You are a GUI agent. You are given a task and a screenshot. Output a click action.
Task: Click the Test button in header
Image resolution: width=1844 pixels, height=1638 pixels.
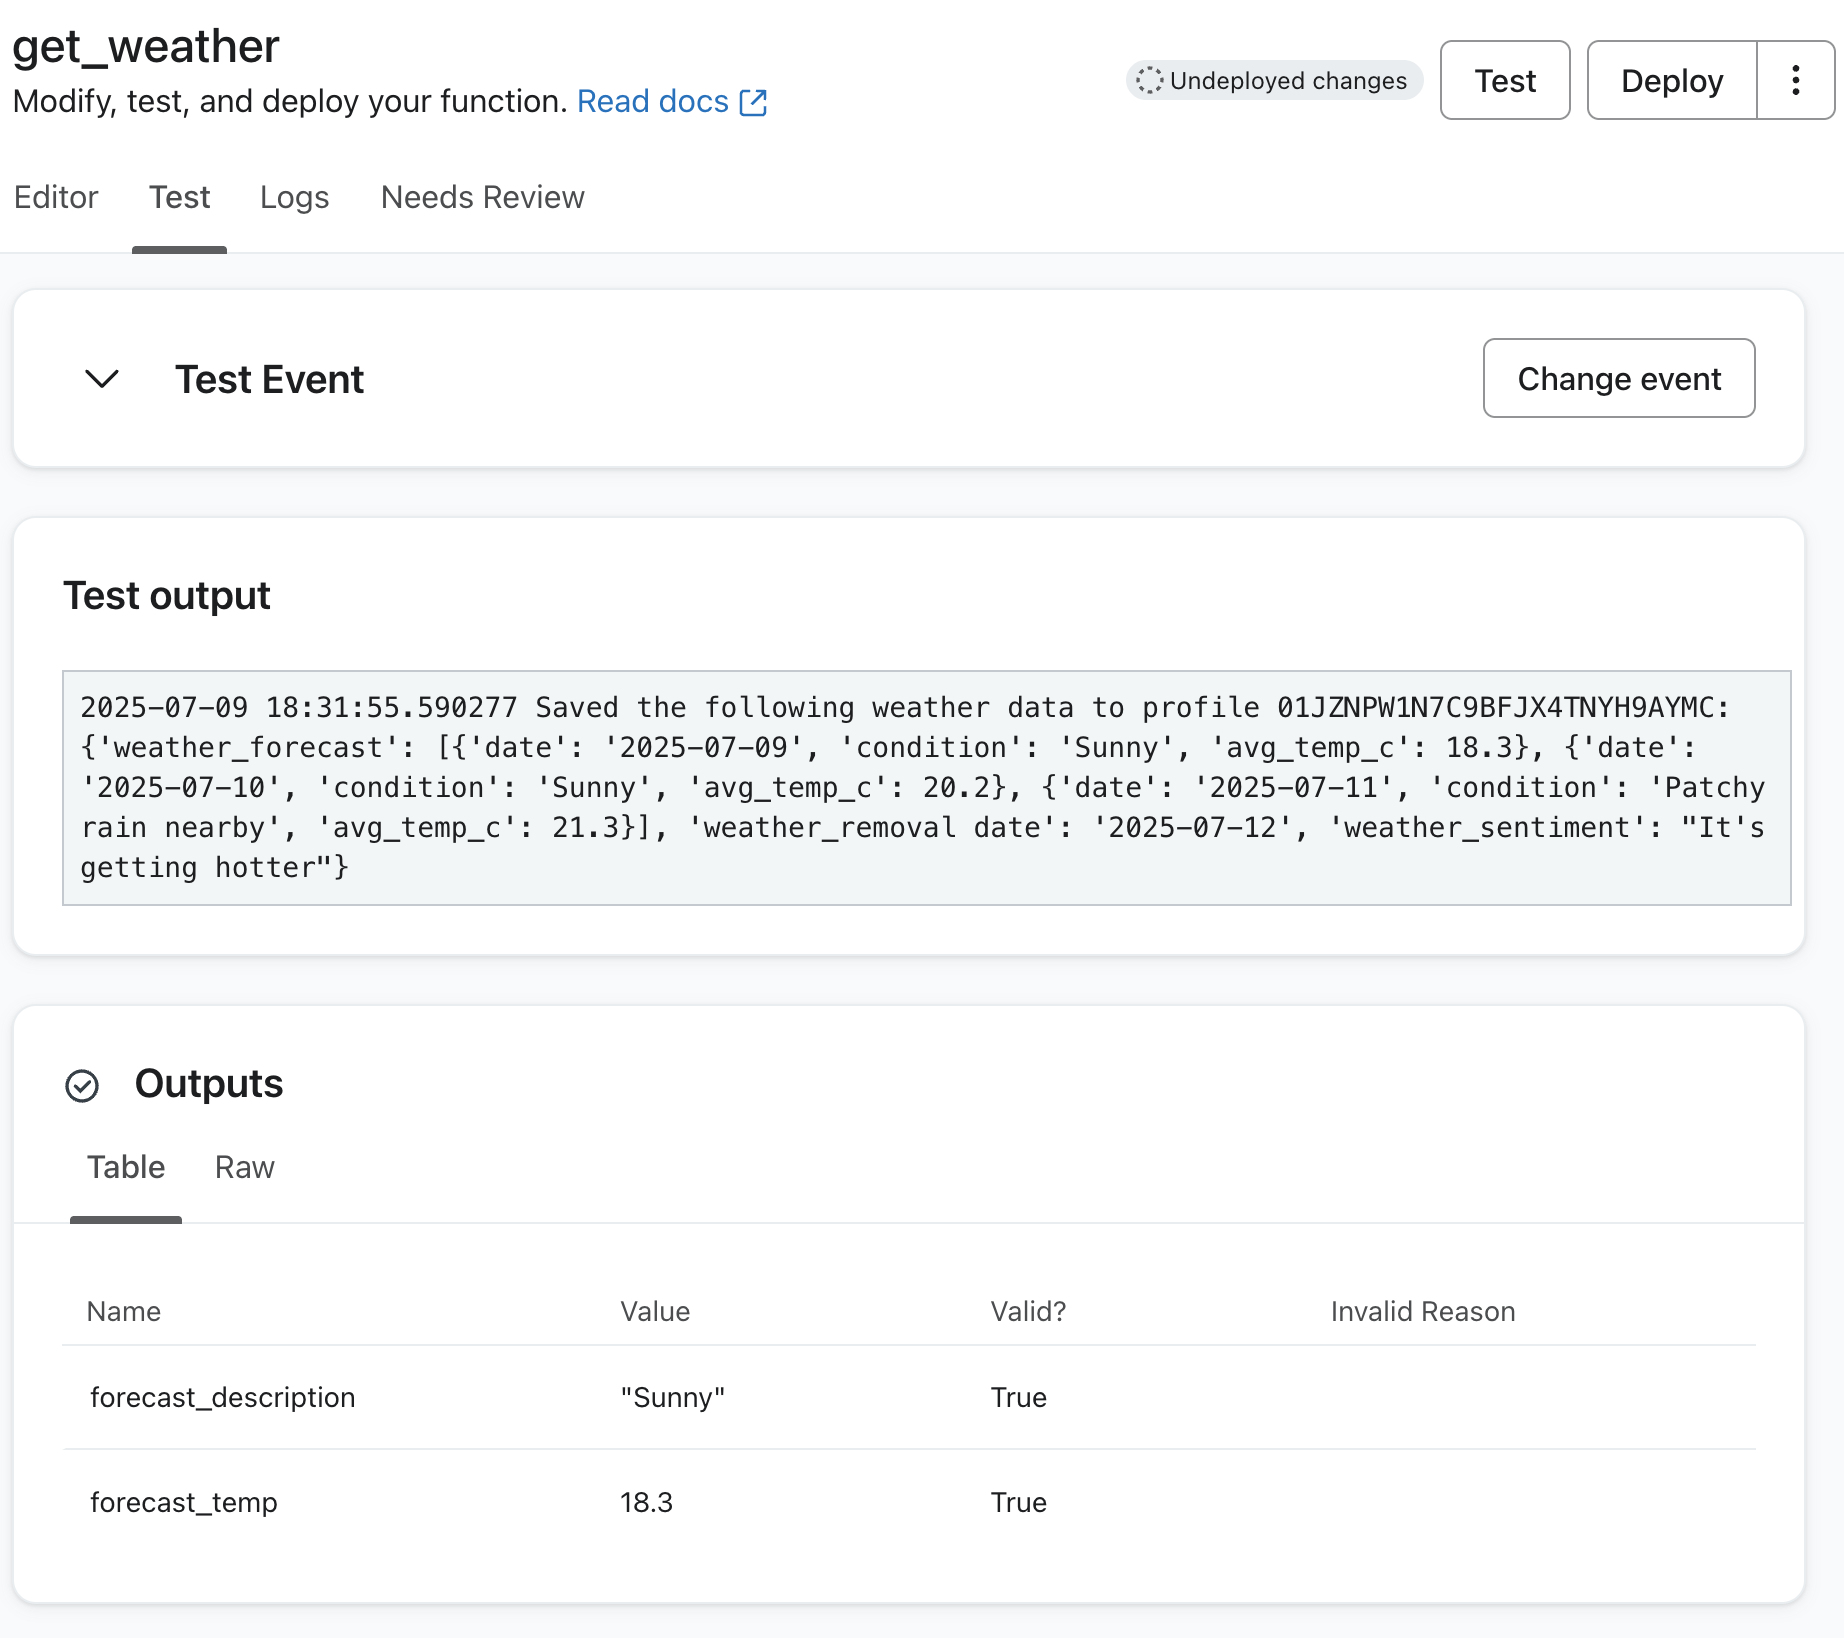[1505, 80]
